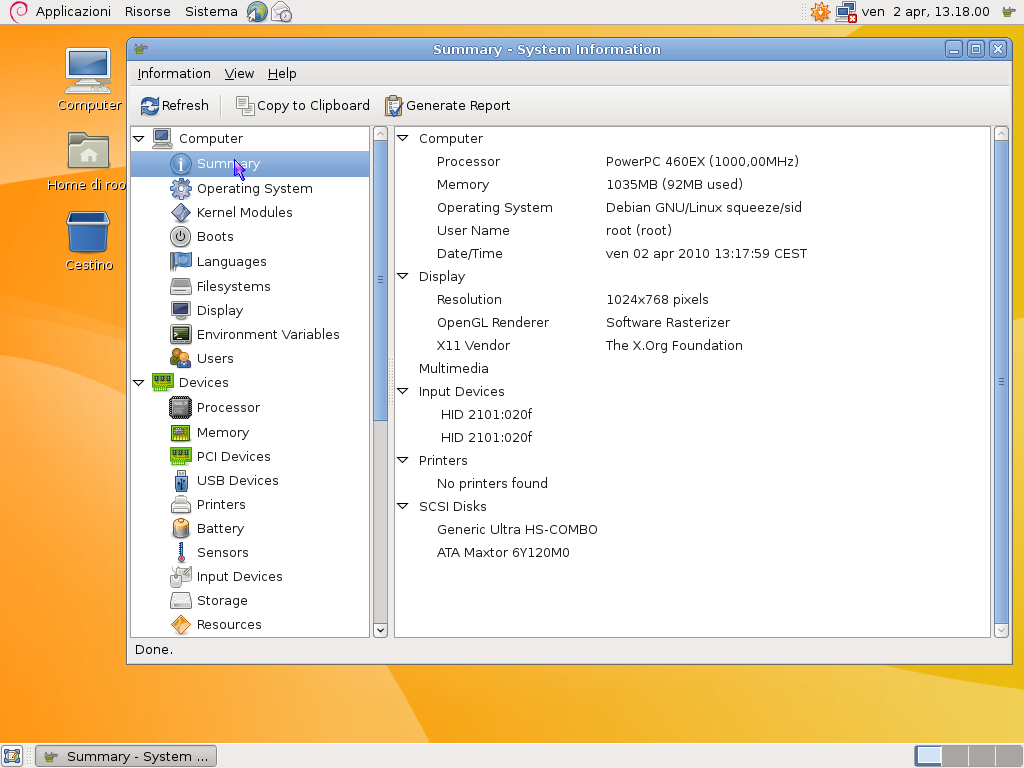Click sidebar scrollbar up arrow
Image resolution: width=1024 pixels, height=768 pixels.
380,134
